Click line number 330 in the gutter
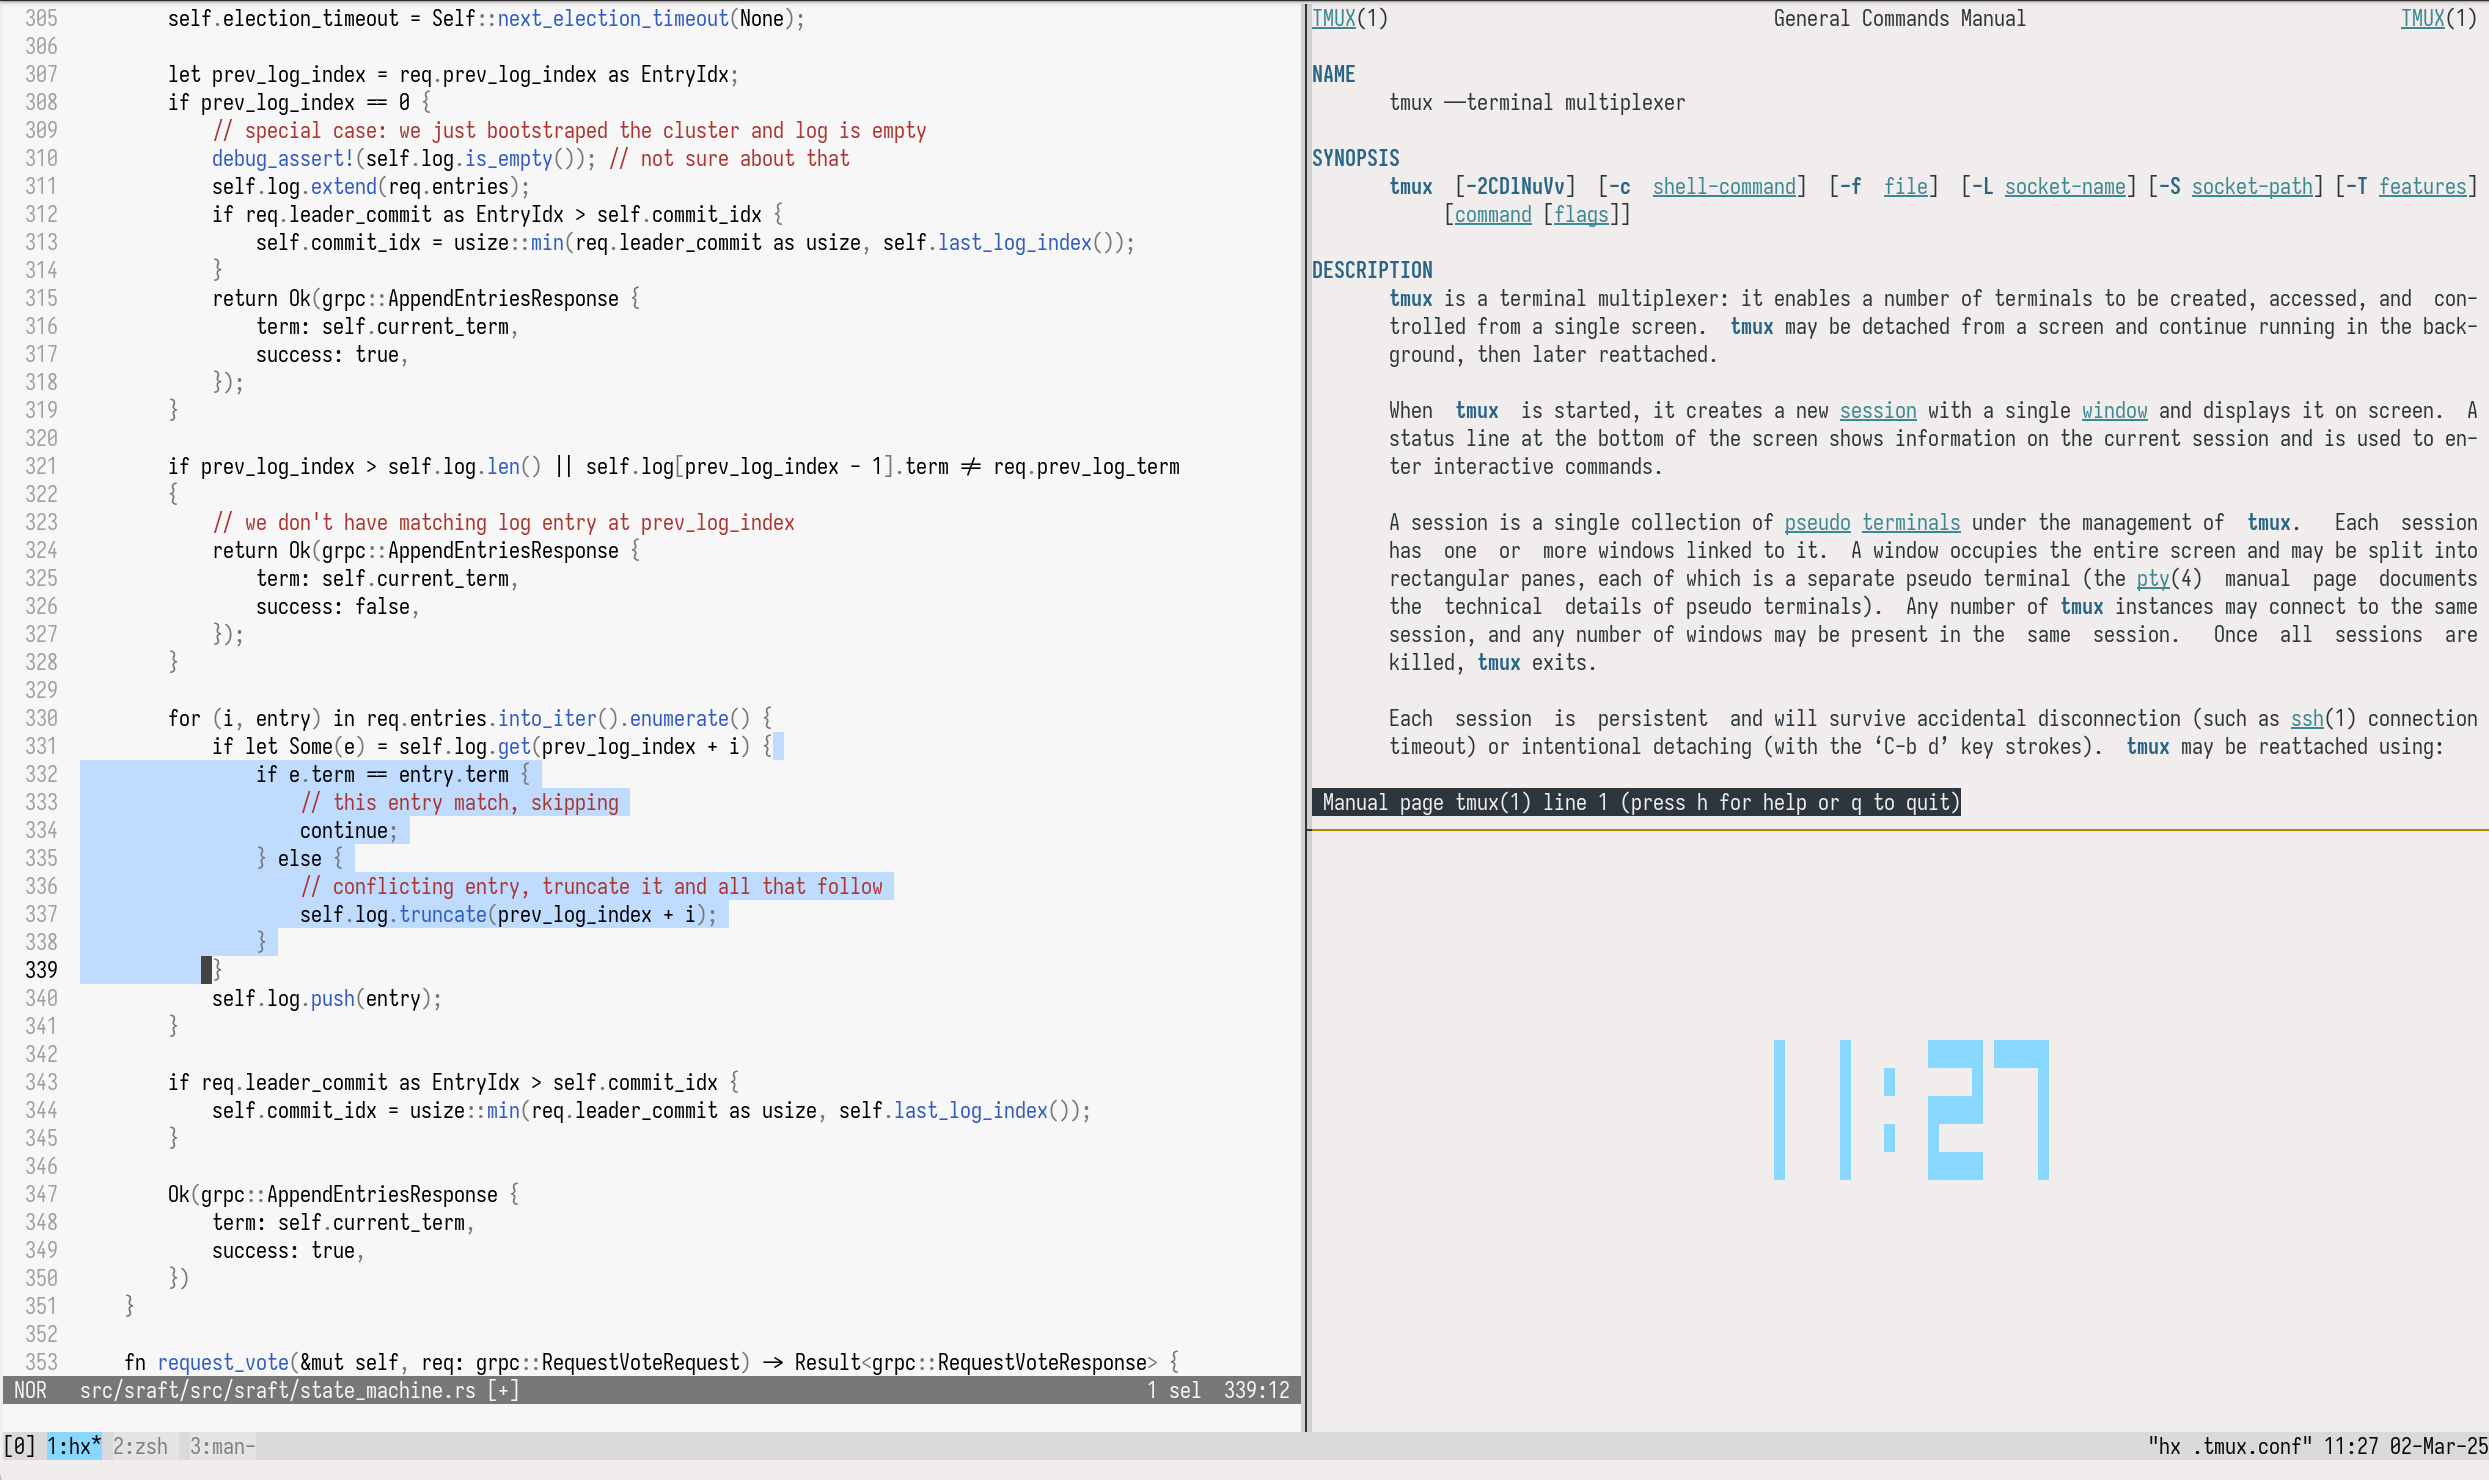The height and width of the screenshot is (1480, 2489). [x=41, y=718]
